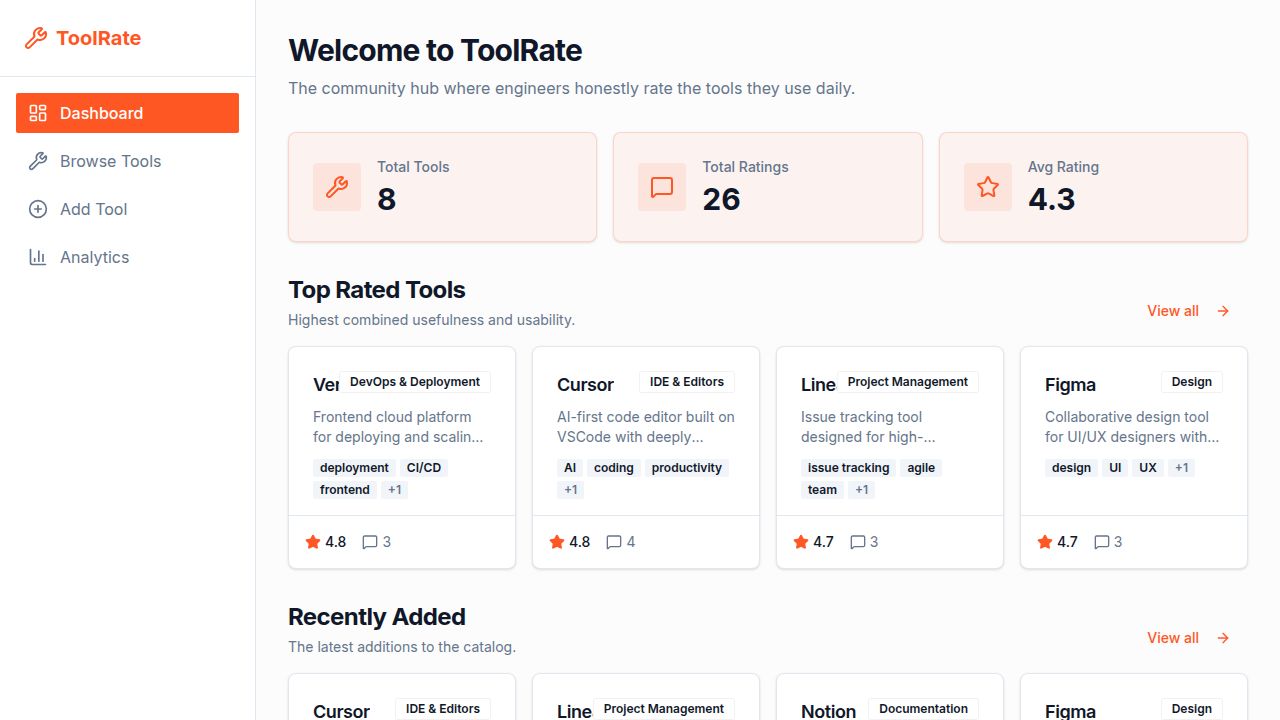Click the comment icon on Vercel card footer

[370, 542]
